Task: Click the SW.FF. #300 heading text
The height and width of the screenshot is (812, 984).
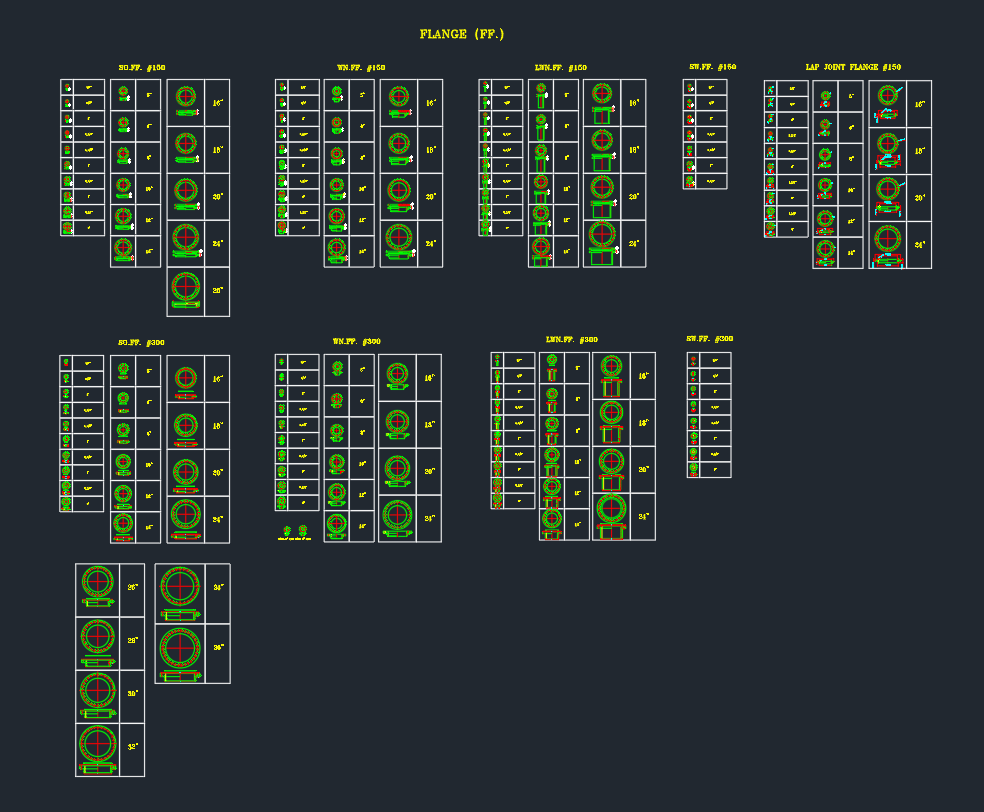Action: pyautogui.click(x=709, y=339)
